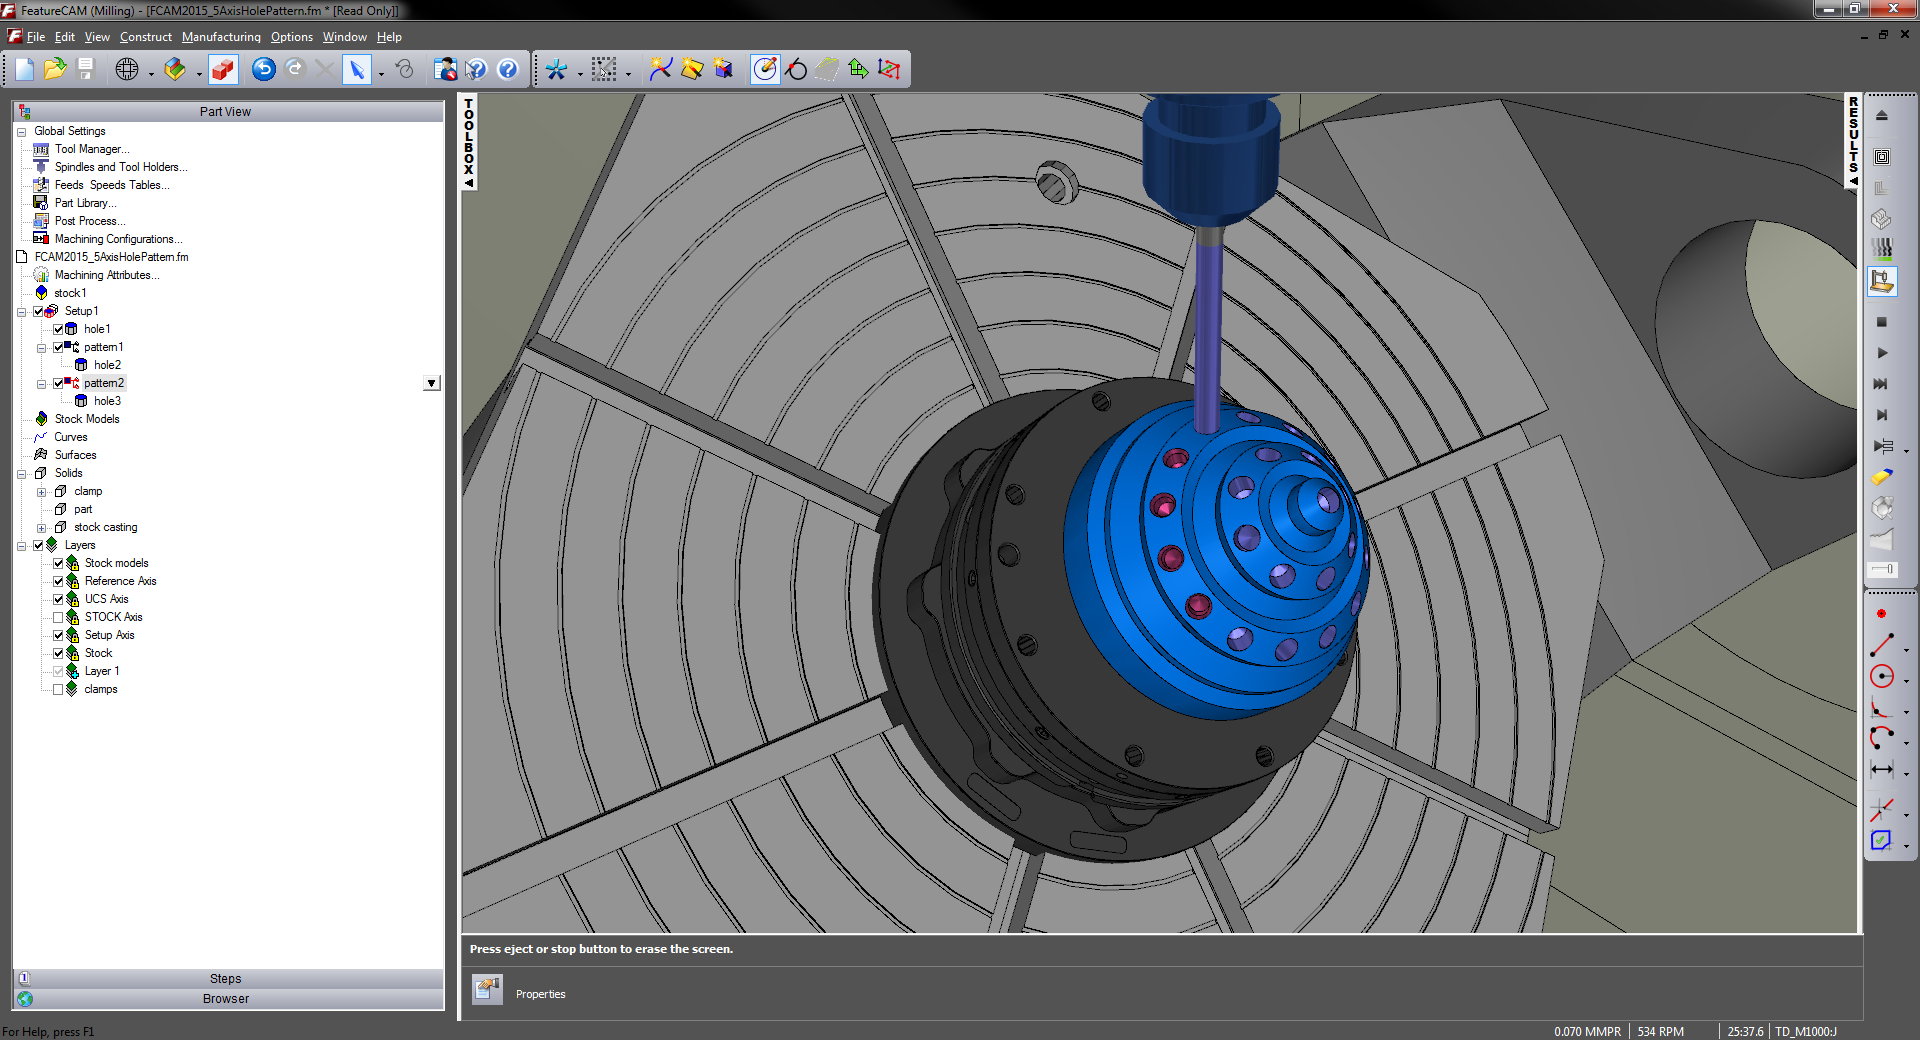Open the Construct menu
The width and height of the screenshot is (1920, 1040).
(x=146, y=37)
